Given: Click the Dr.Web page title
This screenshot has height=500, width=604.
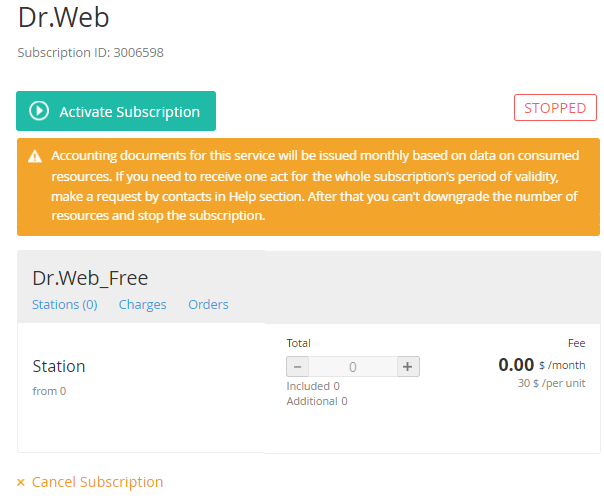Looking at the screenshot, I should tap(64, 17).
